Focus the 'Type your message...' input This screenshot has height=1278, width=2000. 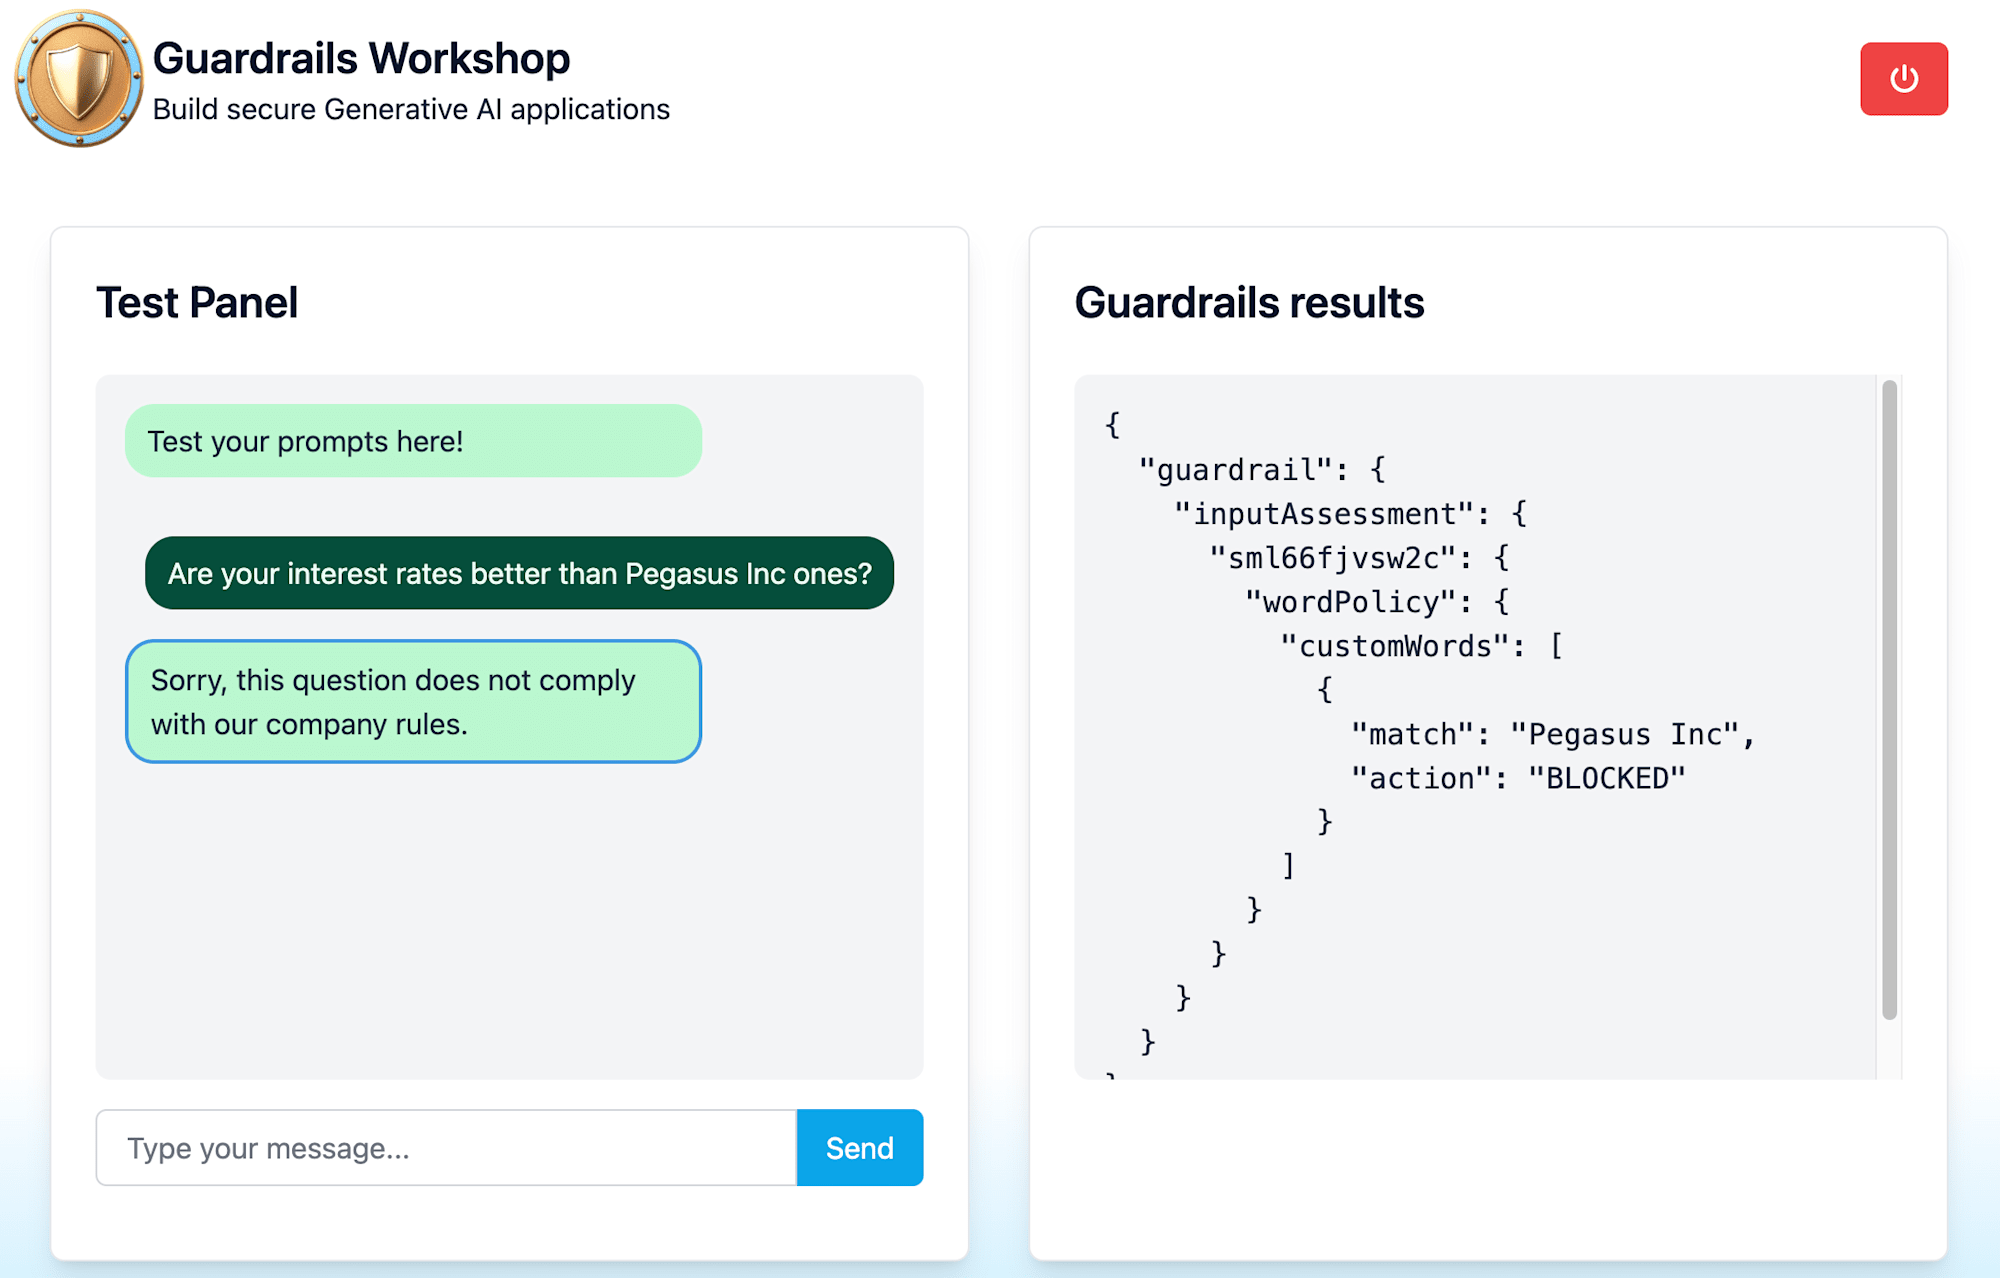pyautogui.click(x=446, y=1147)
